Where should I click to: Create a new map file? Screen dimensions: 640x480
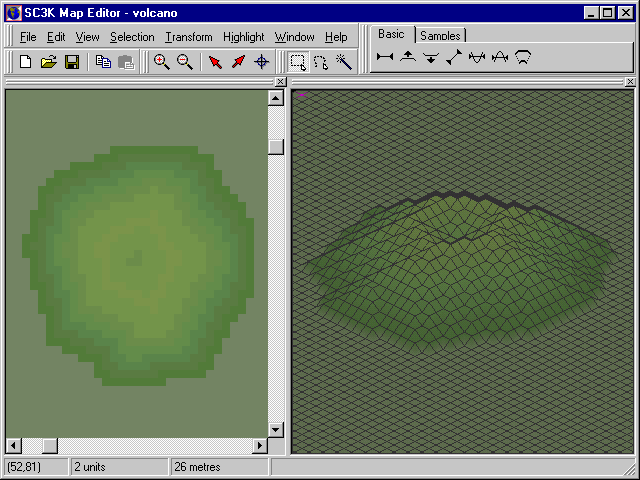pyautogui.click(x=26, y=62)
